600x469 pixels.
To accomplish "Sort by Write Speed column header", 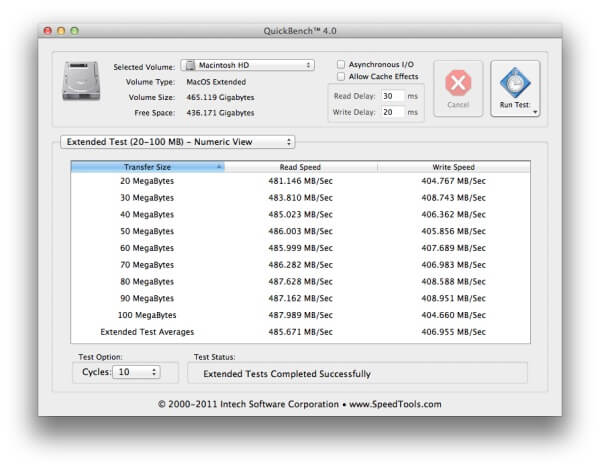I will (x=454, y=167).
